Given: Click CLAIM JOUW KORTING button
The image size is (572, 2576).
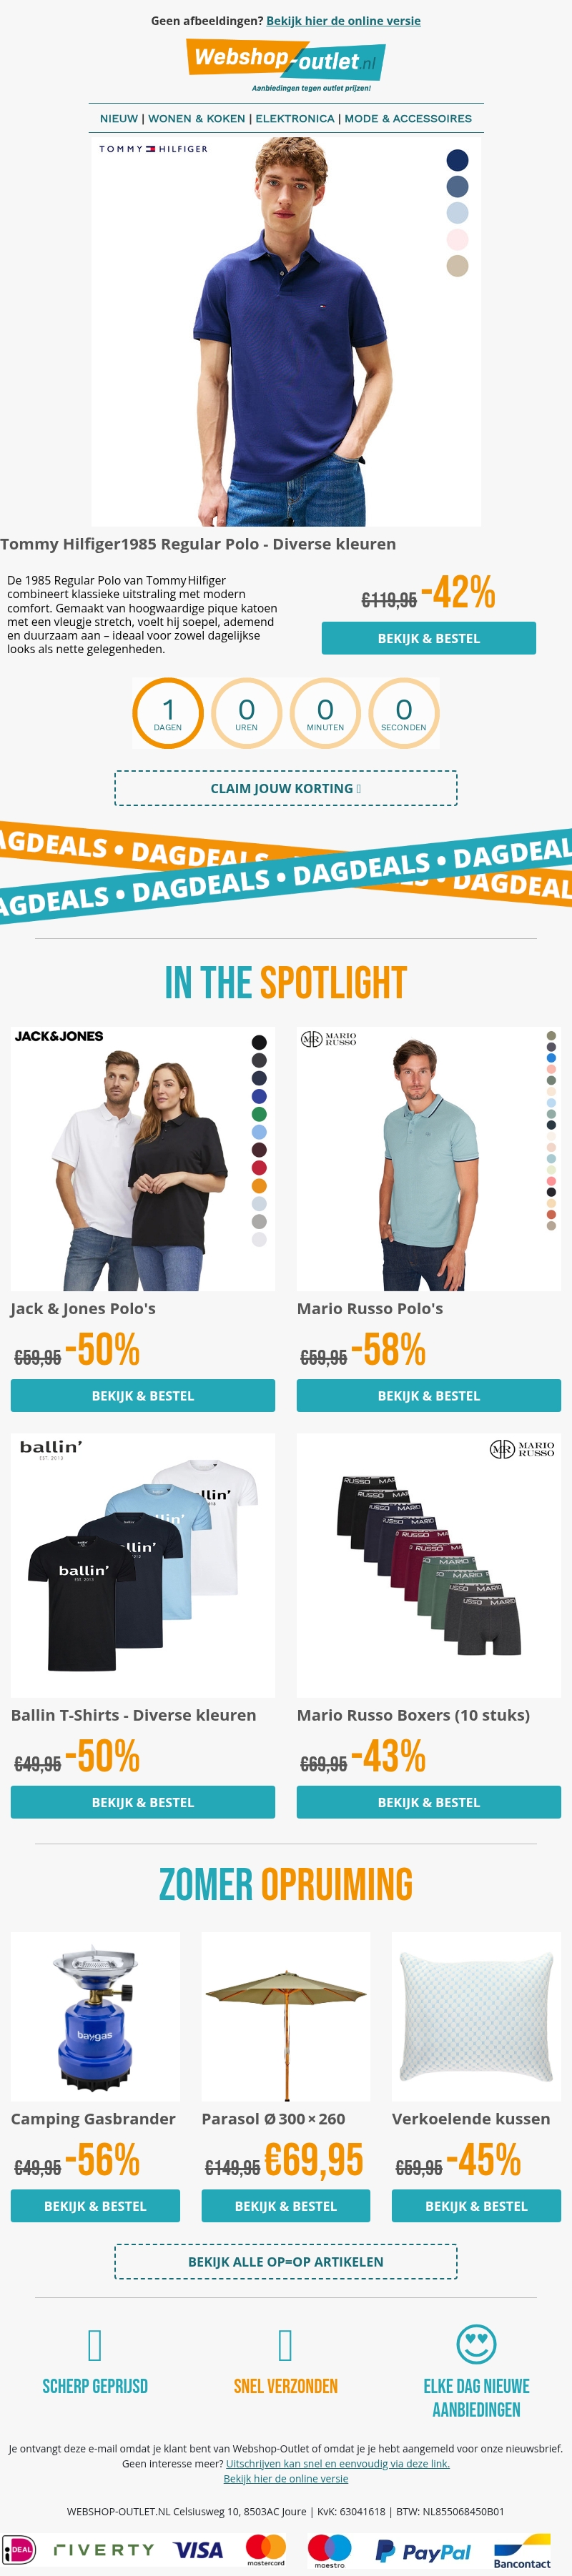Looking at the screenshot, I should pyautogui.click(x=286, y=788).
